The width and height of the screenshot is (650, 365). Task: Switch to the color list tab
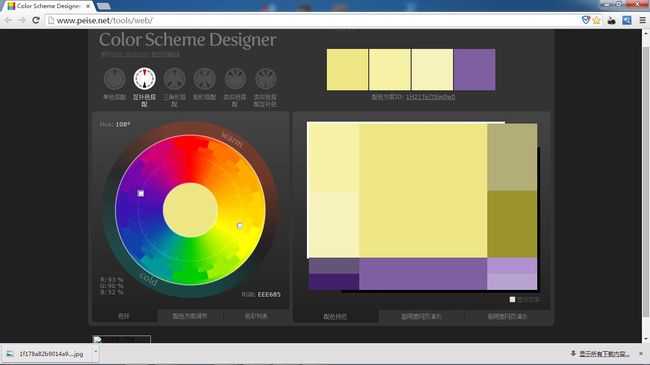click(256, 316)
